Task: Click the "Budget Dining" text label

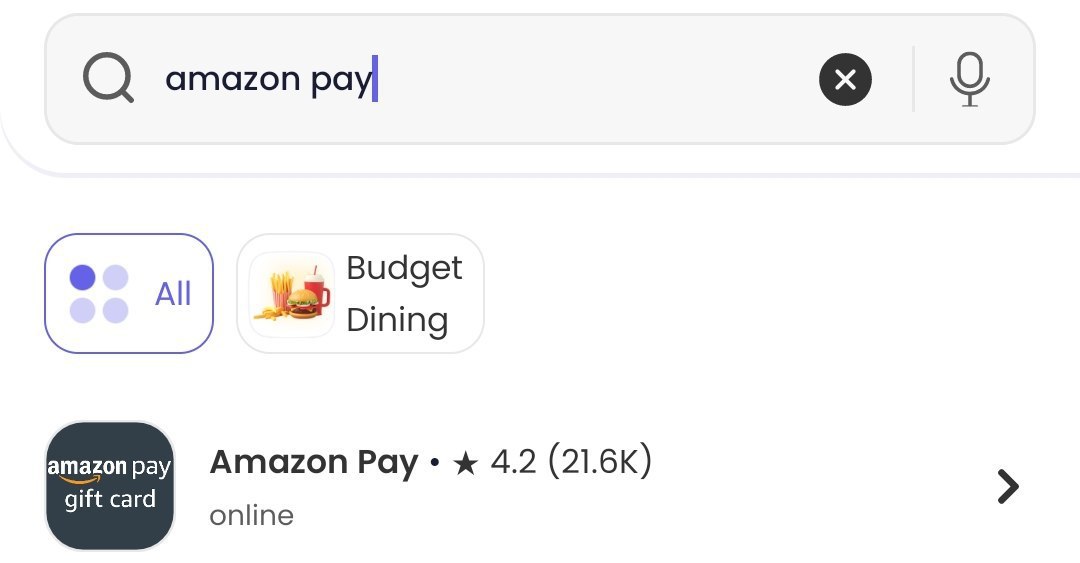Action: tap(404, 294)
